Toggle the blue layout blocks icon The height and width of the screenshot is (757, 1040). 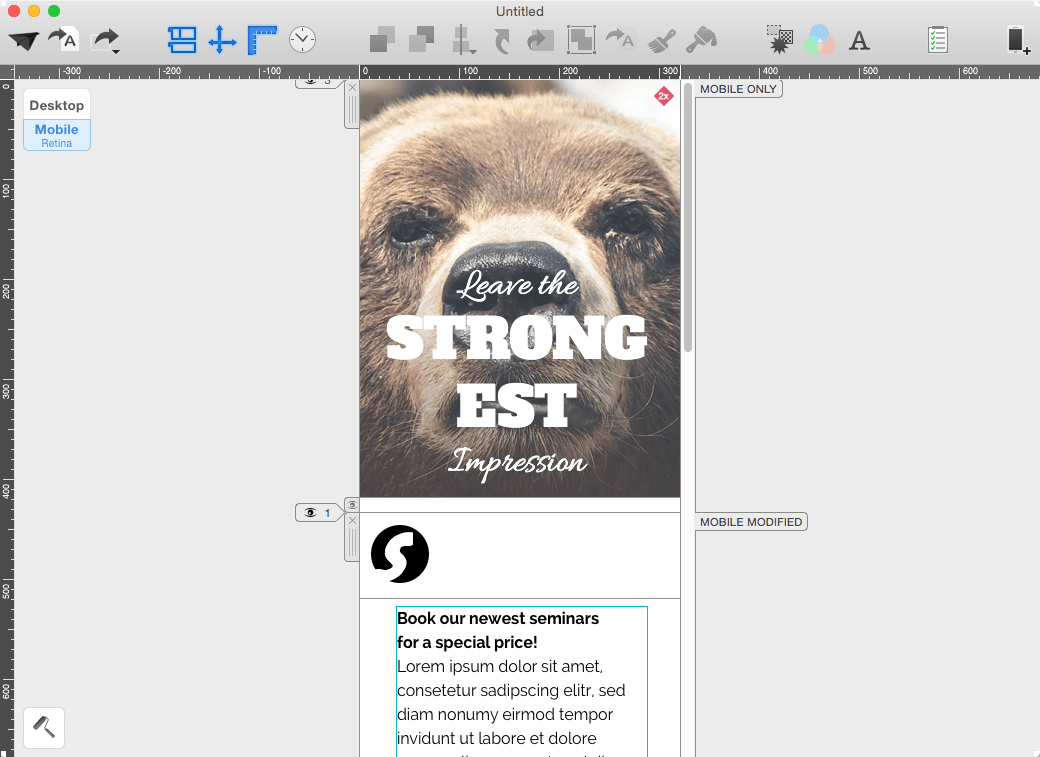[x=182, y=40]
